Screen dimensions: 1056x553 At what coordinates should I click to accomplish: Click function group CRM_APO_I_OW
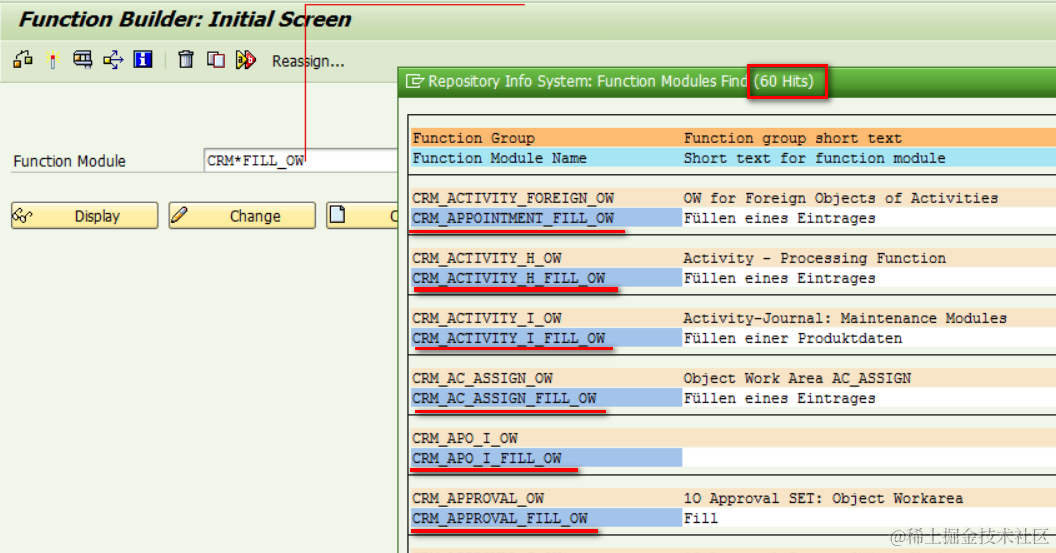click(465, 438)
